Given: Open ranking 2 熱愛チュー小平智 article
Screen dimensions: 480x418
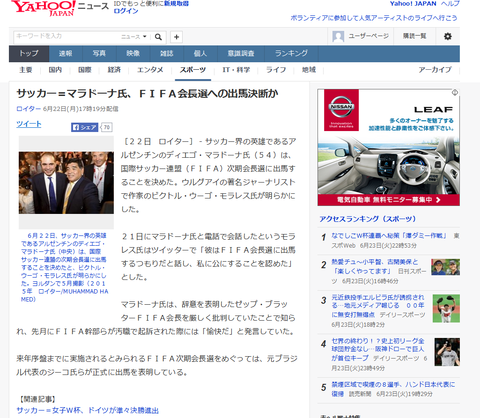Looking at the screenshot, I should point(375,266).
